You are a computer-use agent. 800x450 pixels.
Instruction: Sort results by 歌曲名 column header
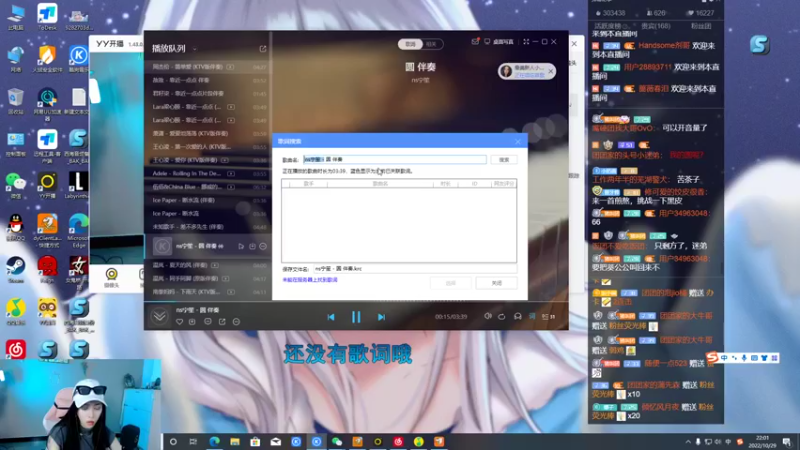tap(380, 184)
